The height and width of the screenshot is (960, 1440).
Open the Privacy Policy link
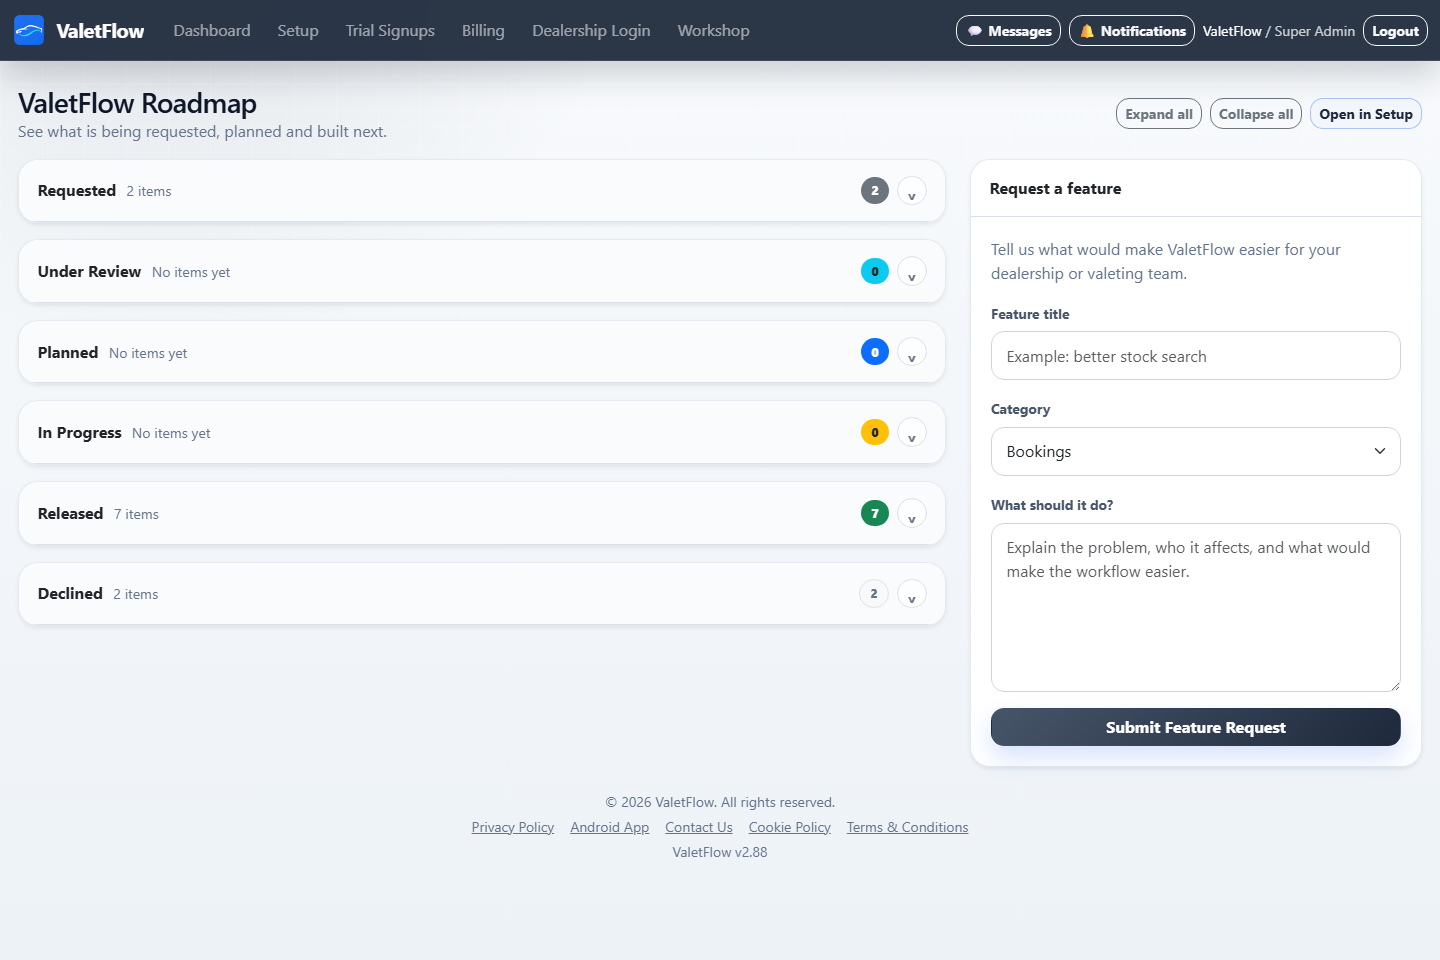pyautogui.click(x=513, y=827)
